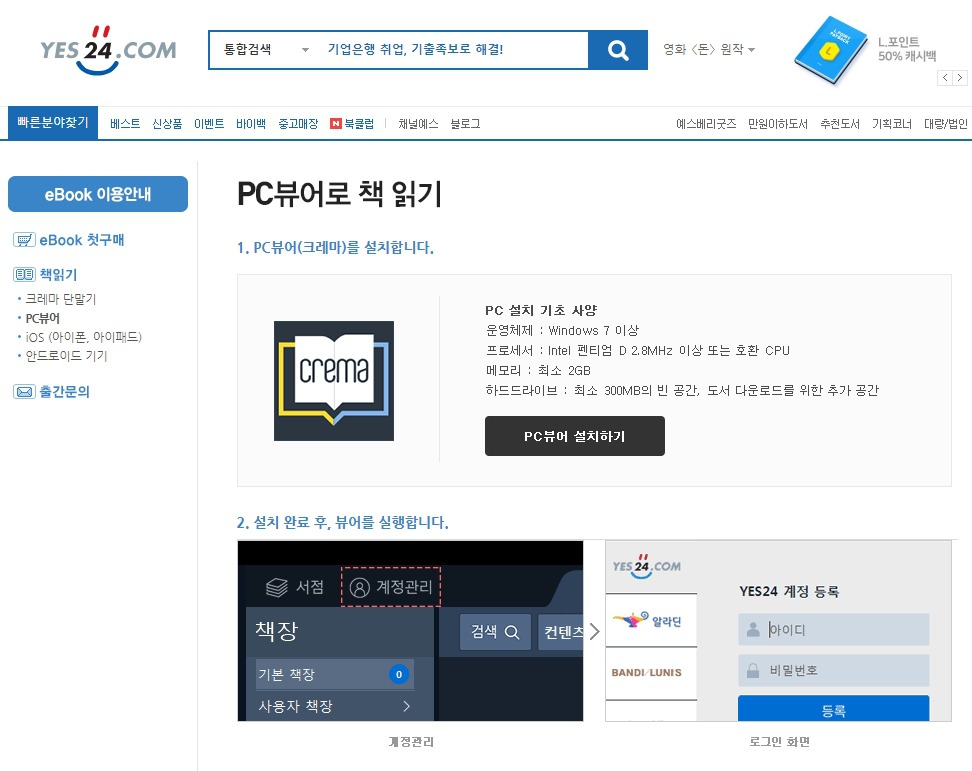Open the eBook 첫구매 sidebar link
Viewport: 972px width, 771px height.
click(x=82, y=240)
